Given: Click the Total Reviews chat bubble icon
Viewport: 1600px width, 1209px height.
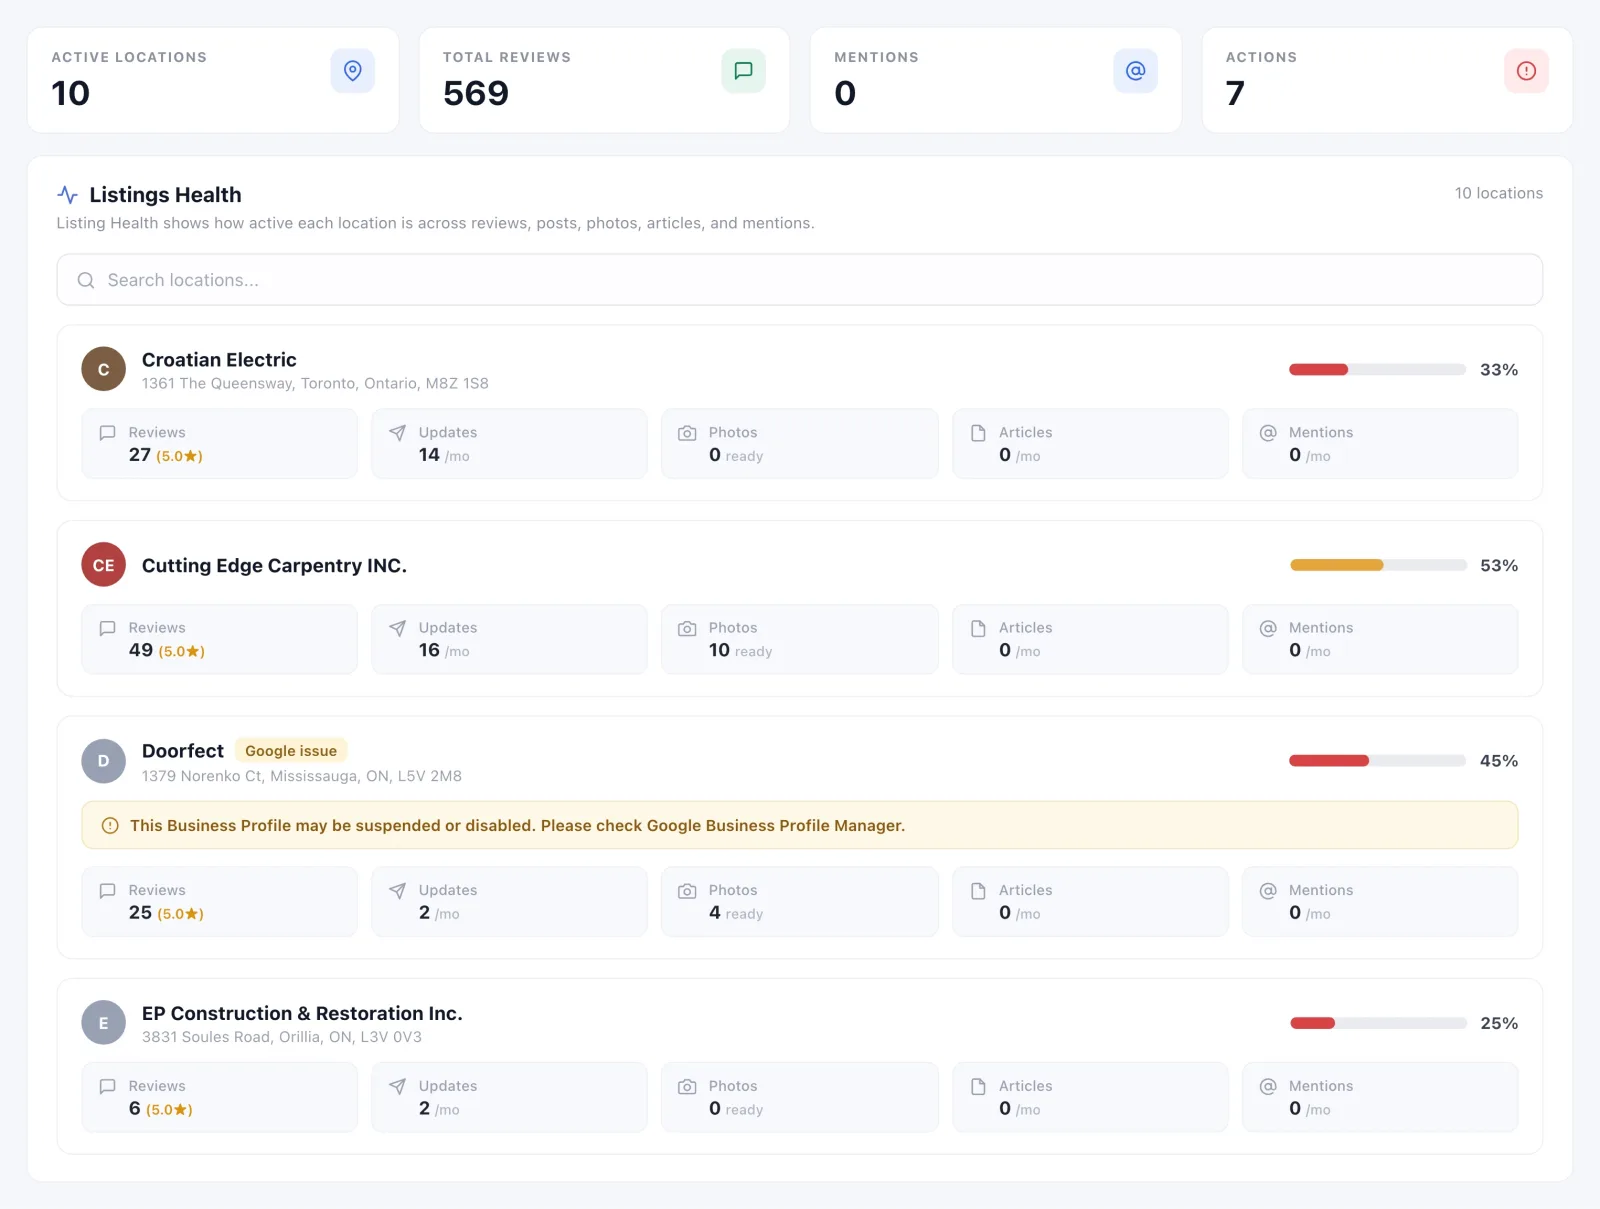Looking at the screenshot, I should (x=744, y=71).
